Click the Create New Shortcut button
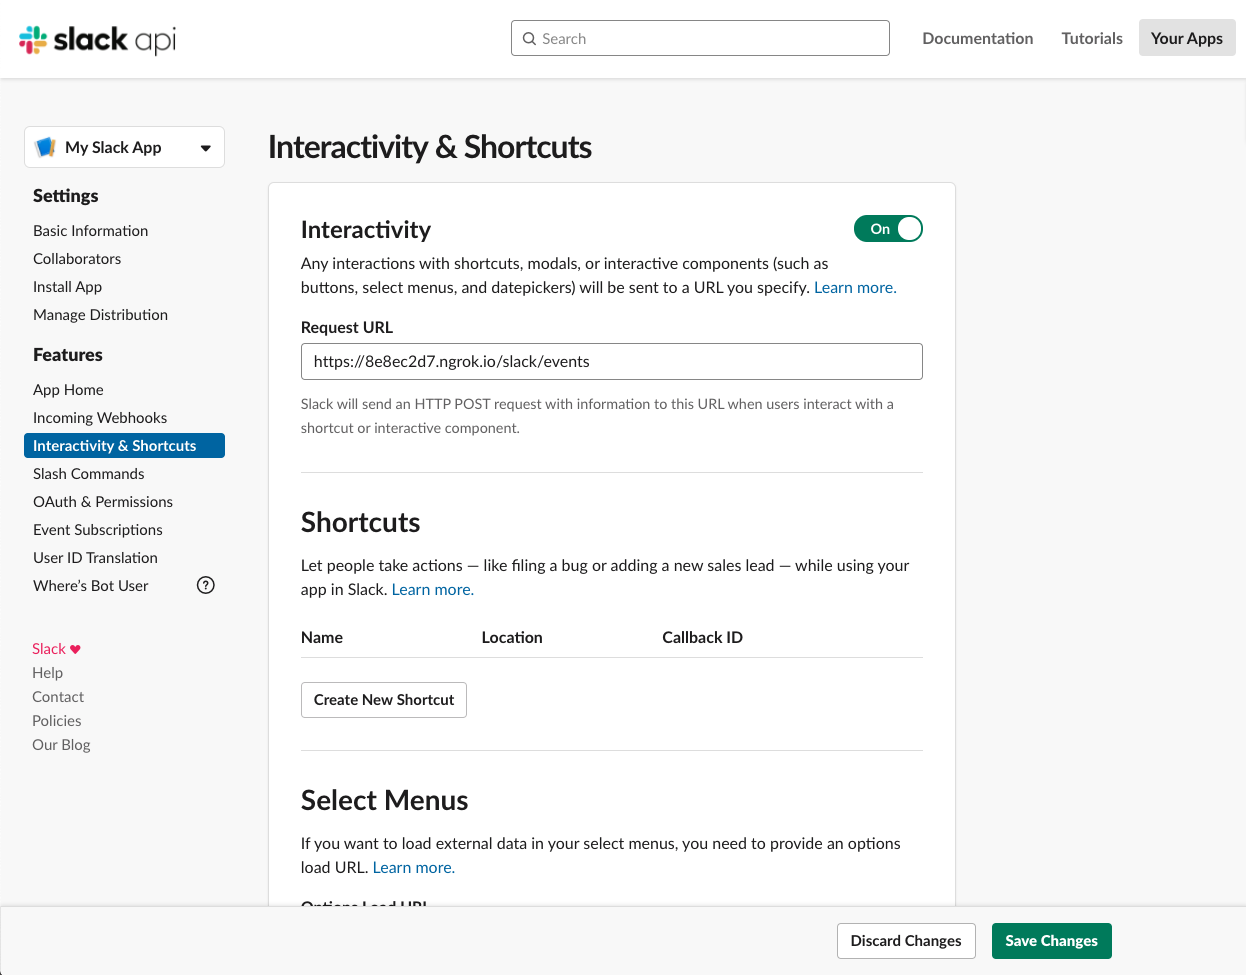The width and height of the screenshot is (1246, 975). 383,699
